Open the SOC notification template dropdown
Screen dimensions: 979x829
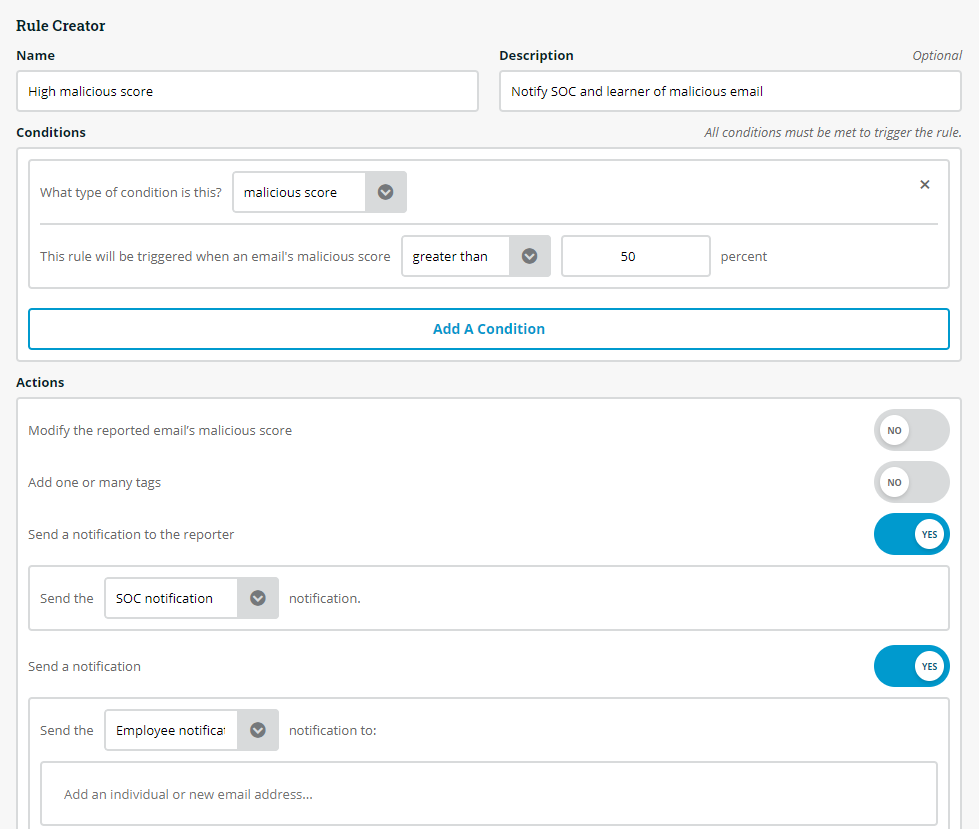coord(171,599)
